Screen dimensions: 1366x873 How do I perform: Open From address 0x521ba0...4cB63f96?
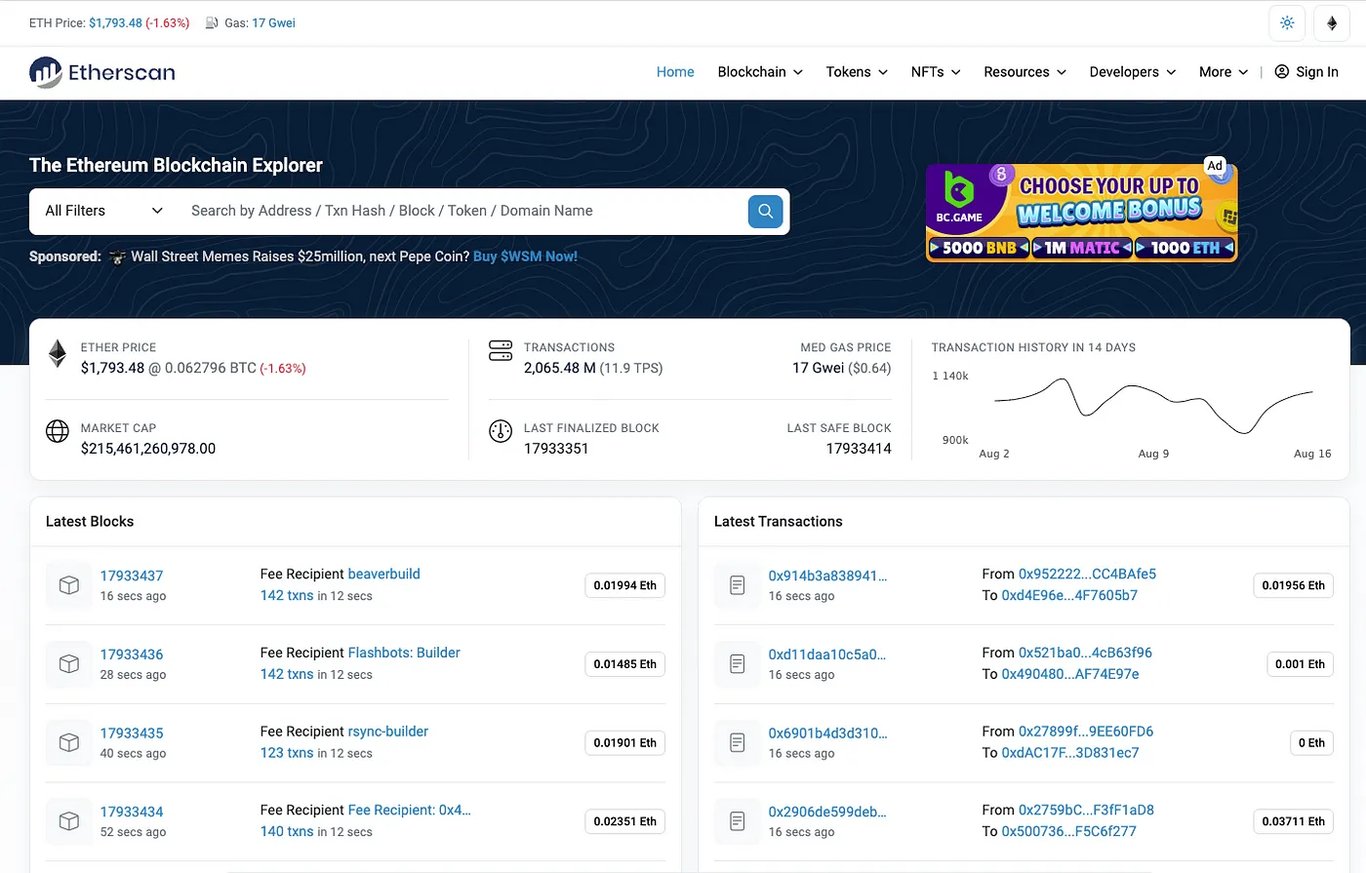coord(1085,653)
